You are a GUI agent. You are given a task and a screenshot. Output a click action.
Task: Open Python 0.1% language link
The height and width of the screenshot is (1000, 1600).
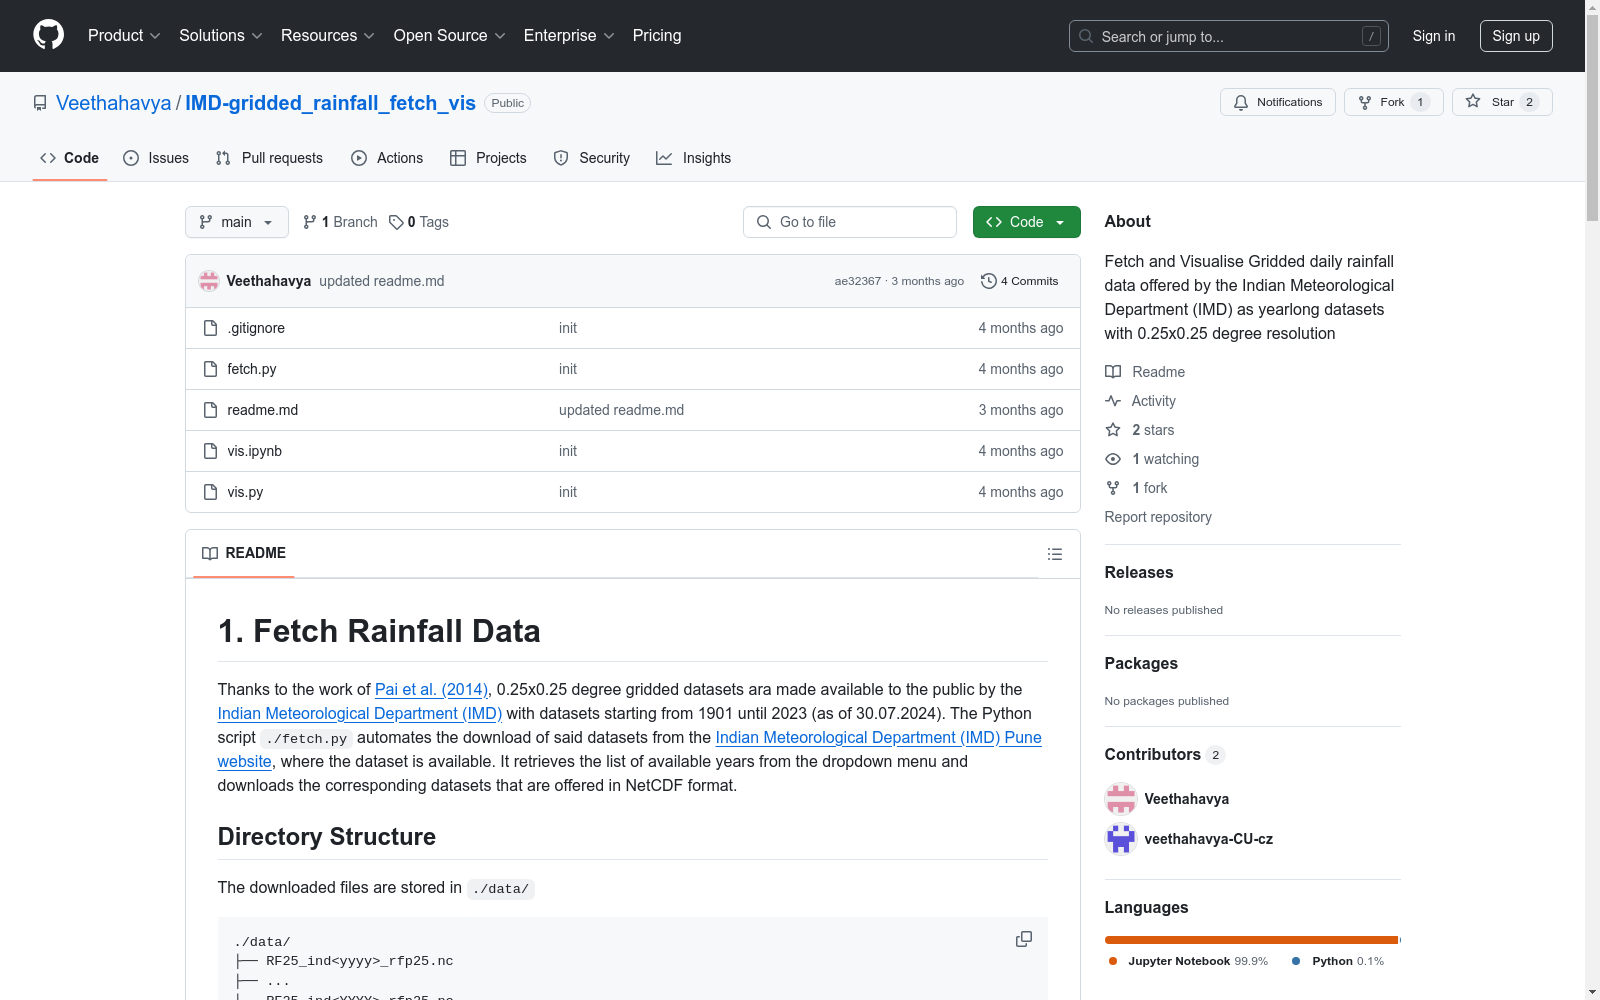coord(1338,961)
